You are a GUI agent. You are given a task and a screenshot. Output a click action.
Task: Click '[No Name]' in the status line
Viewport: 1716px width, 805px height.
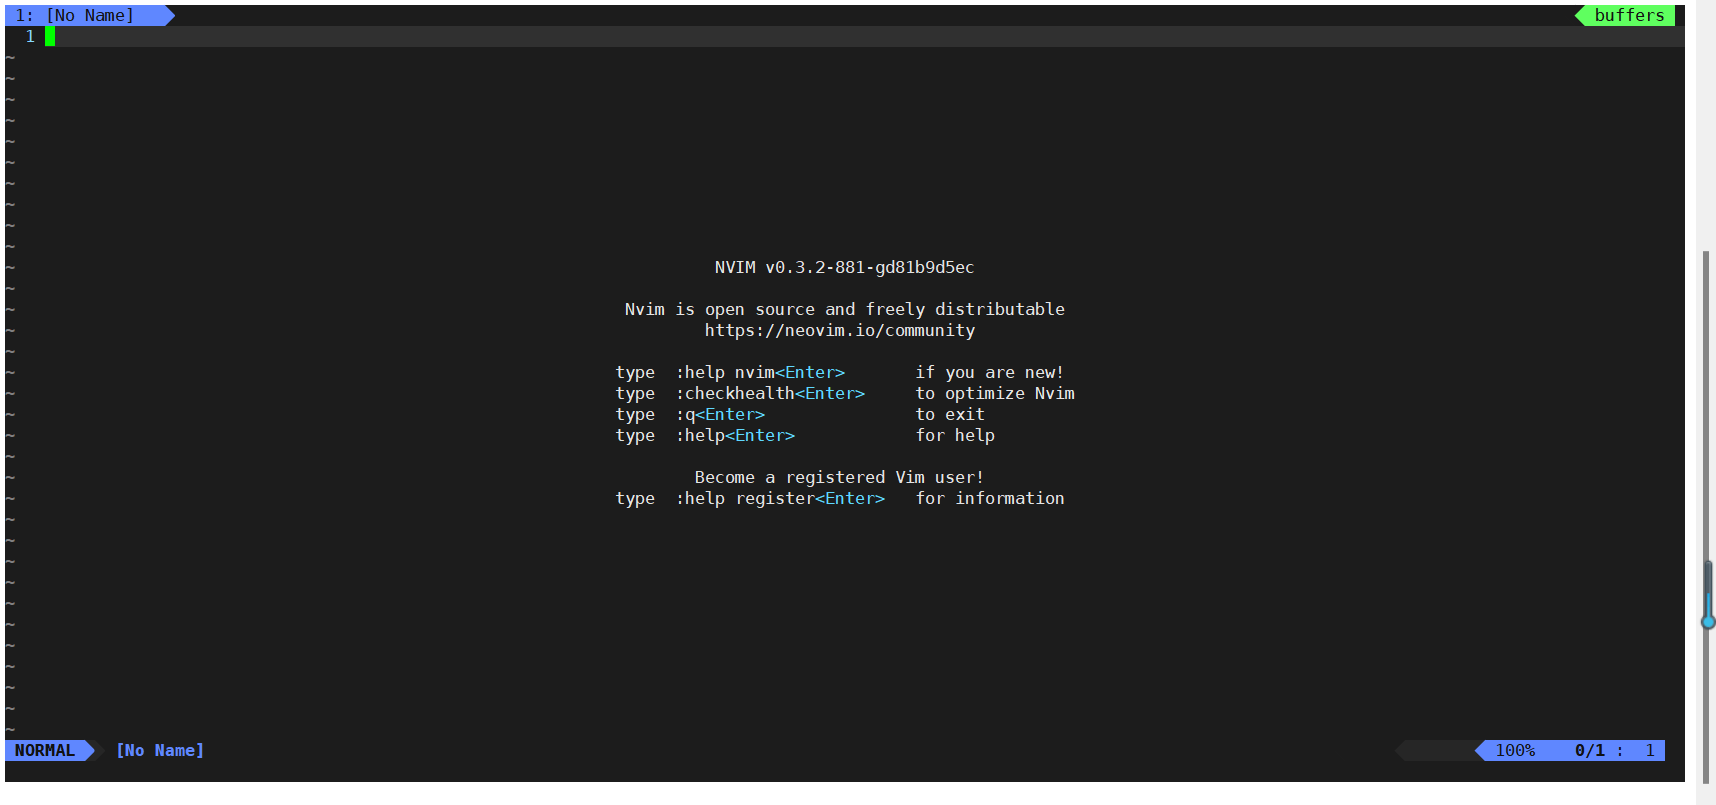tap(160, 750)
